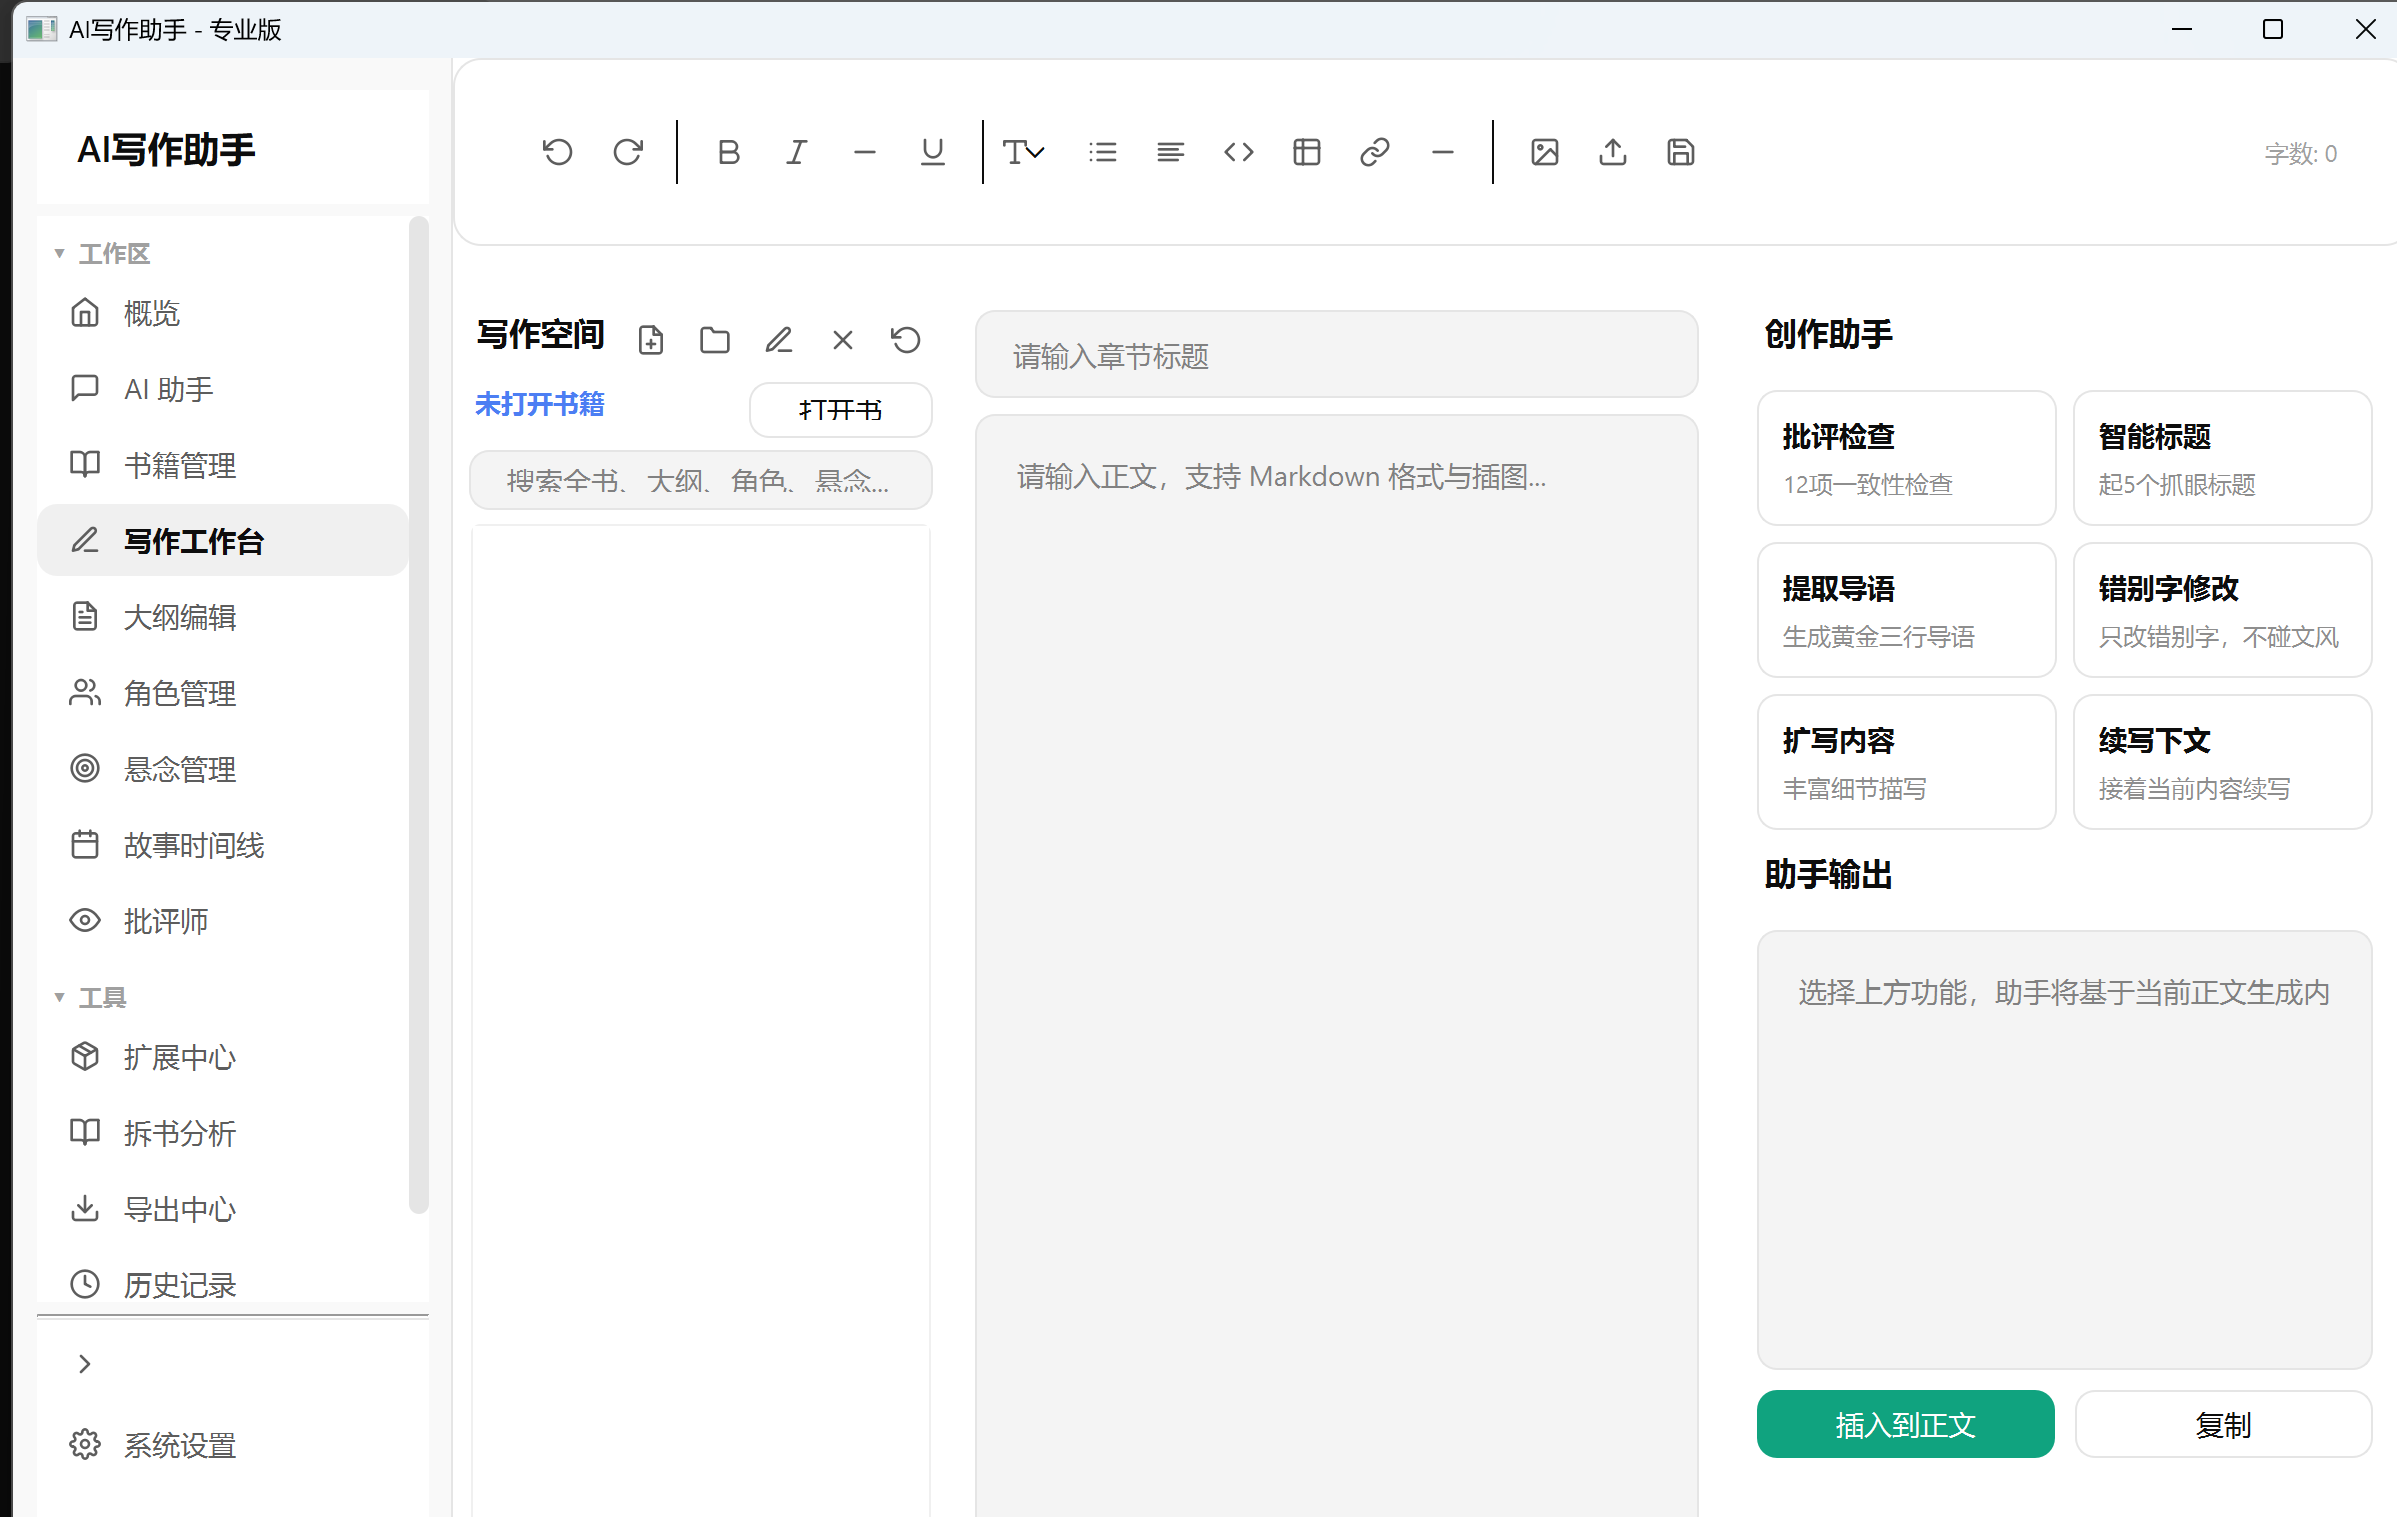2397x1517 pixels.
Task: Open 批评师 in the sidebar
Action: coord(222,921)
